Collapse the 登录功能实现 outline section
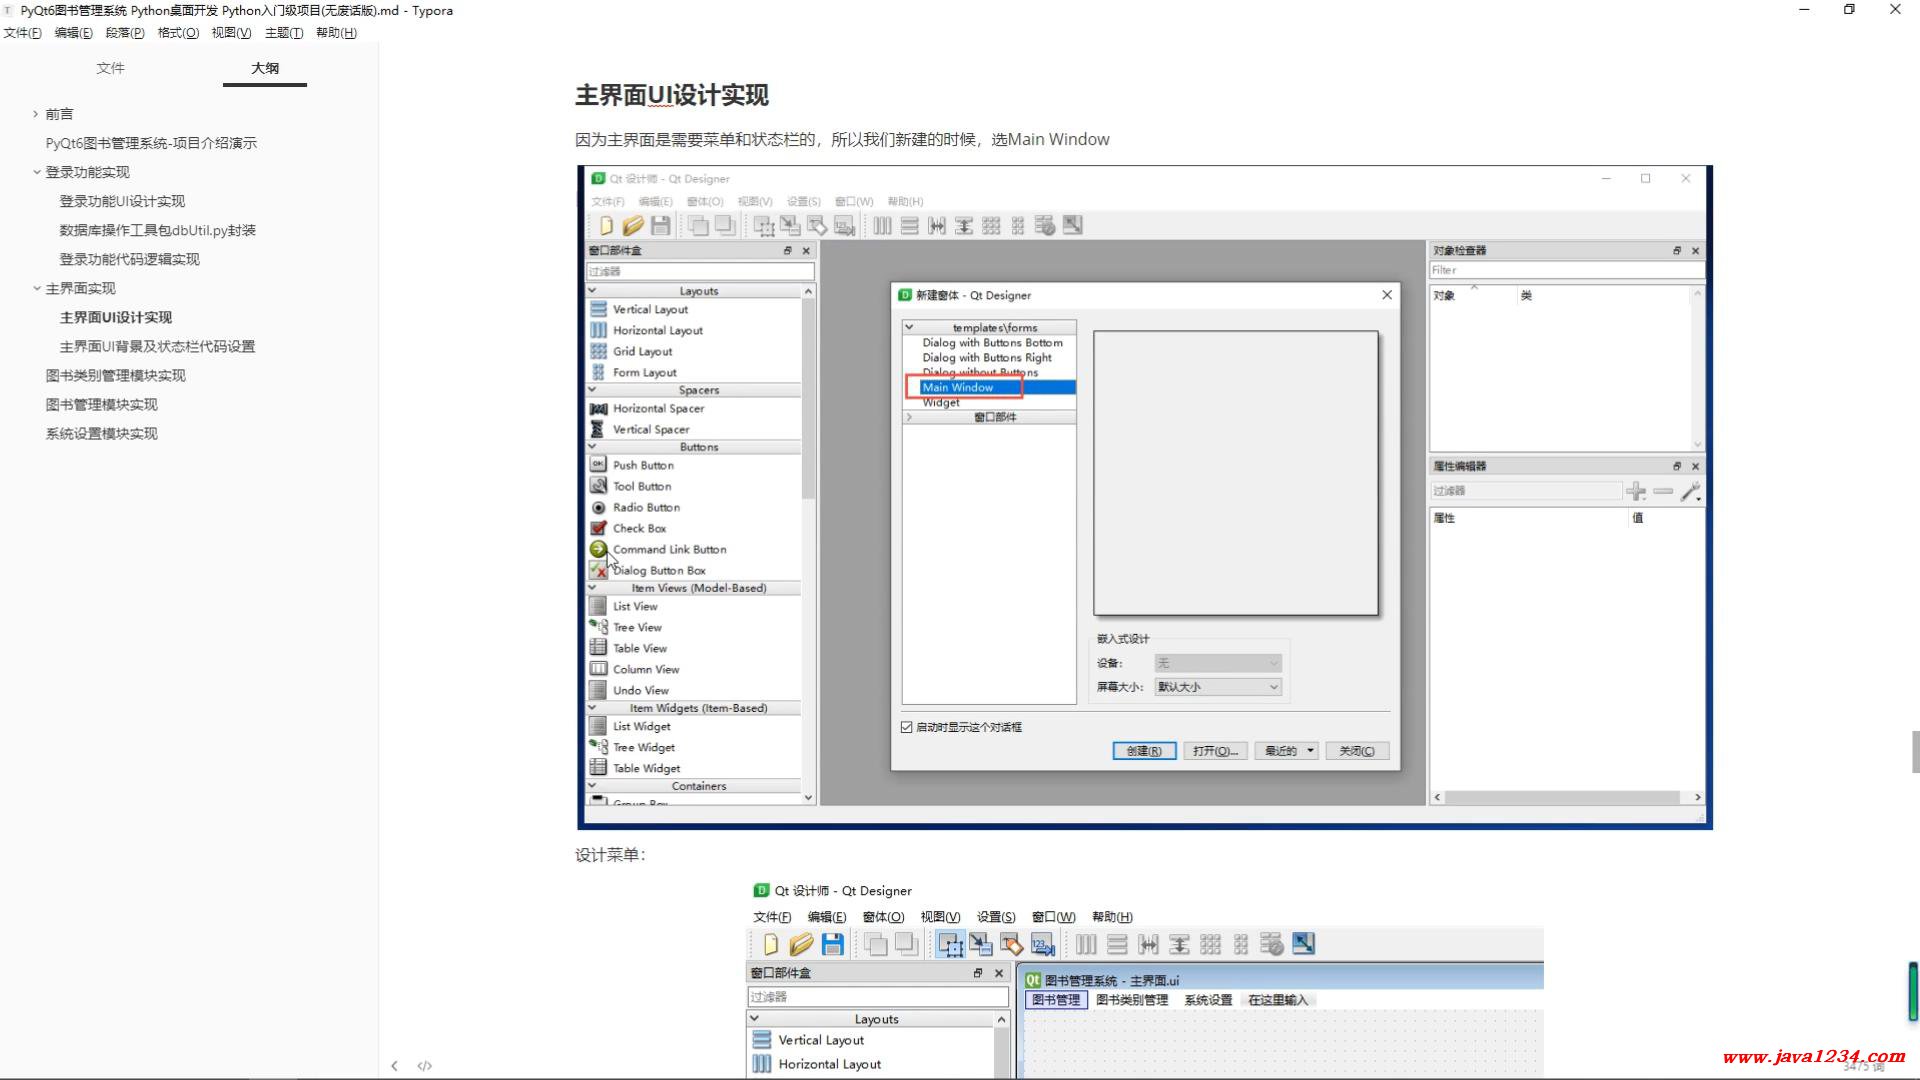This screenshot has width=1920, height=1080. 36,172
